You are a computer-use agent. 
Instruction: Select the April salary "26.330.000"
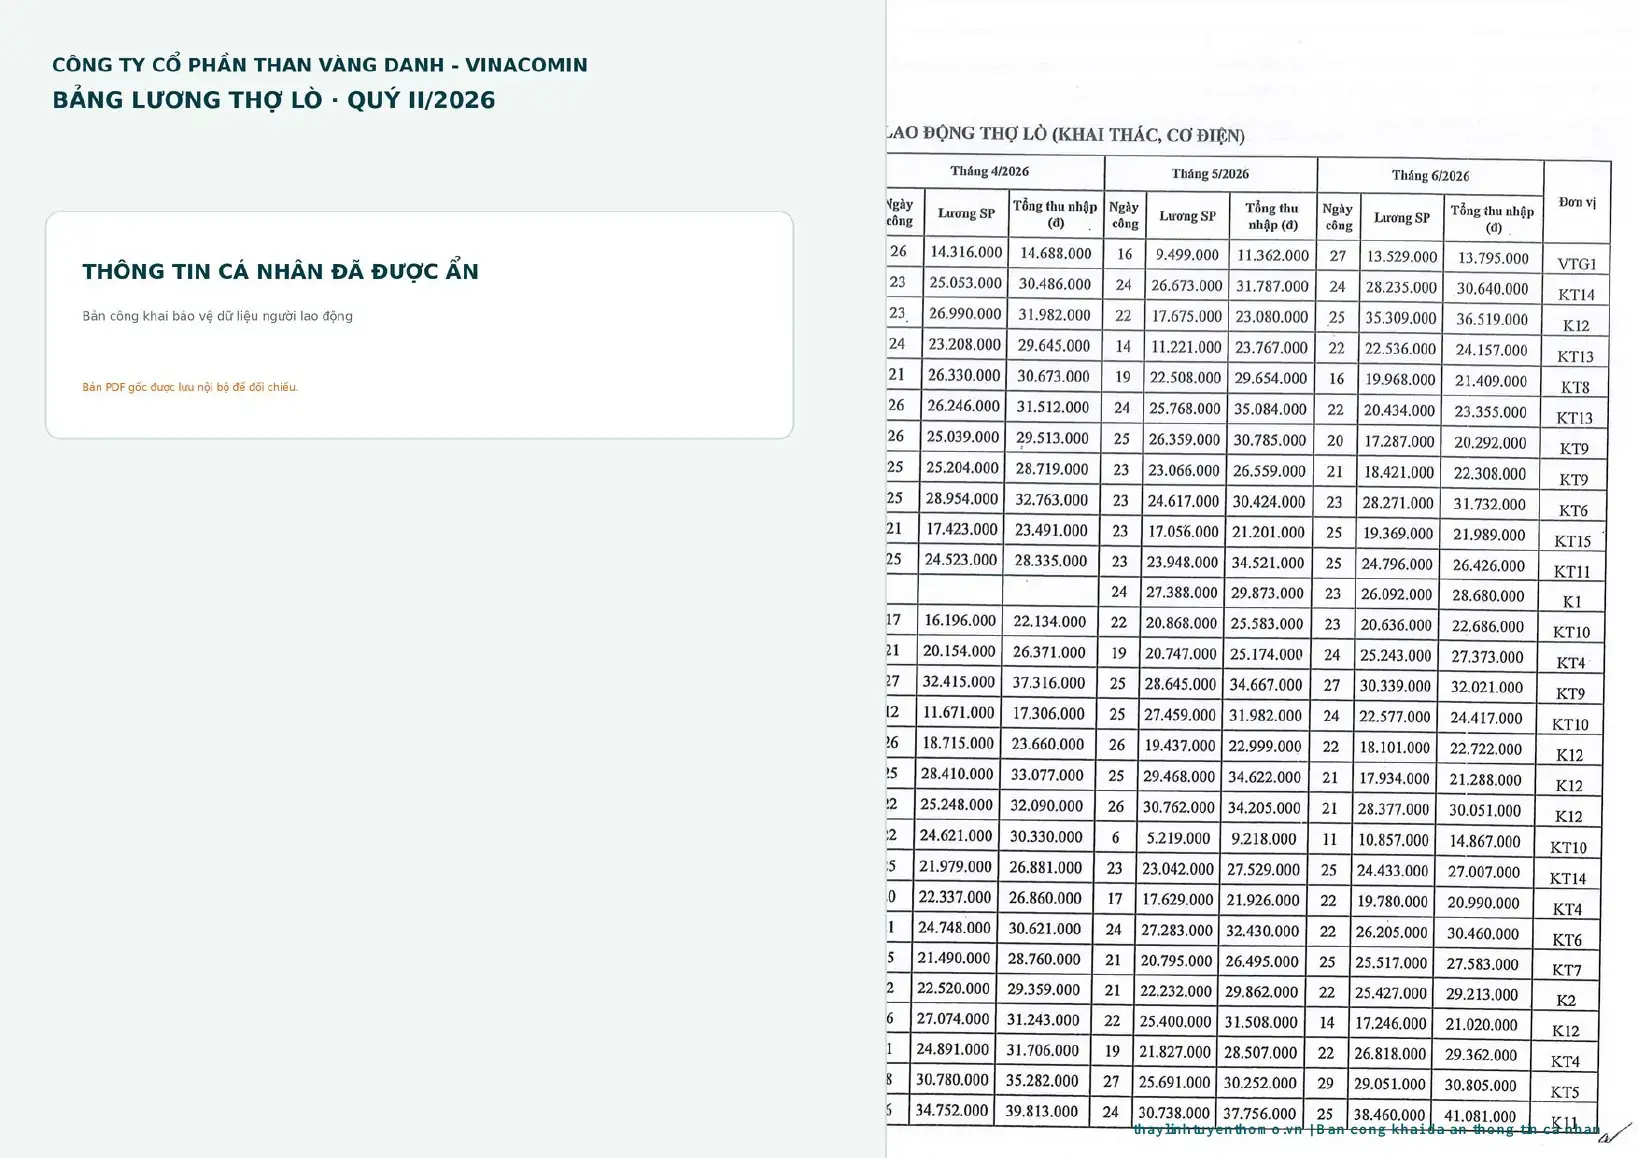[964, 375]
